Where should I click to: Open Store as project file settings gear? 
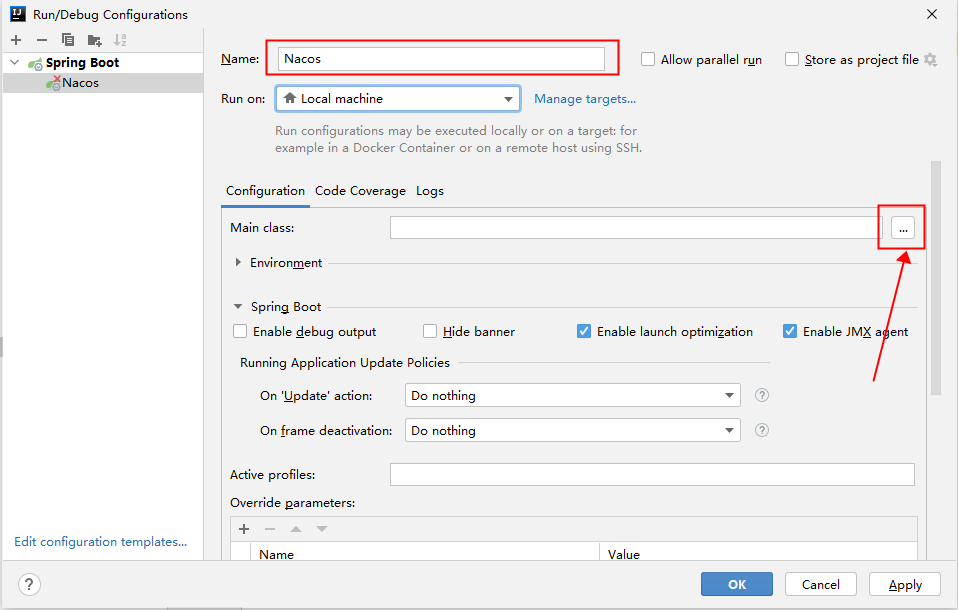coord(930,59)
